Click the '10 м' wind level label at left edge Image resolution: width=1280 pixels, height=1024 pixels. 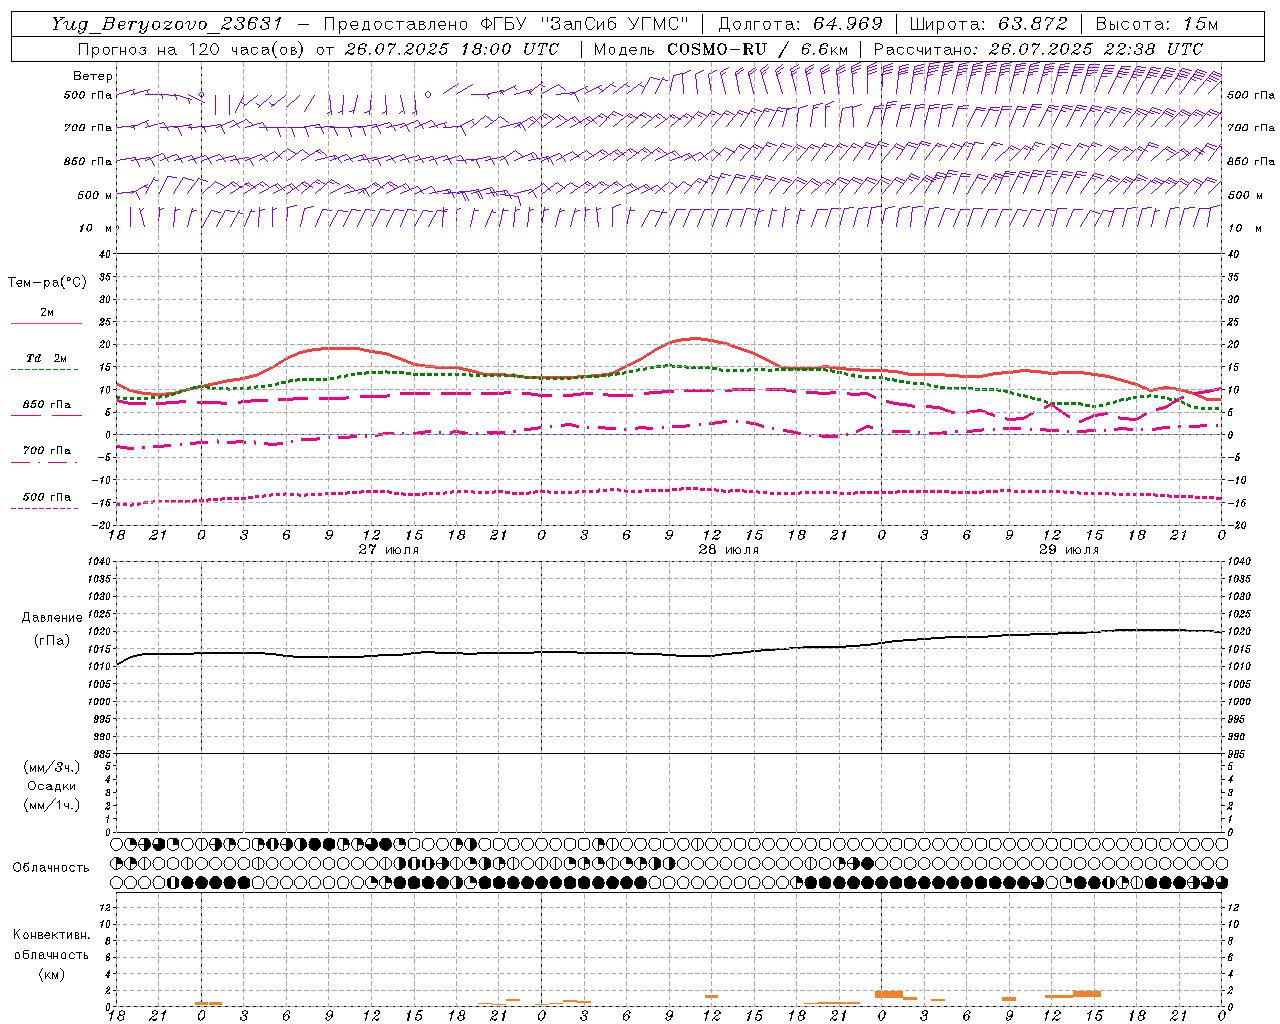coord(95,228)
